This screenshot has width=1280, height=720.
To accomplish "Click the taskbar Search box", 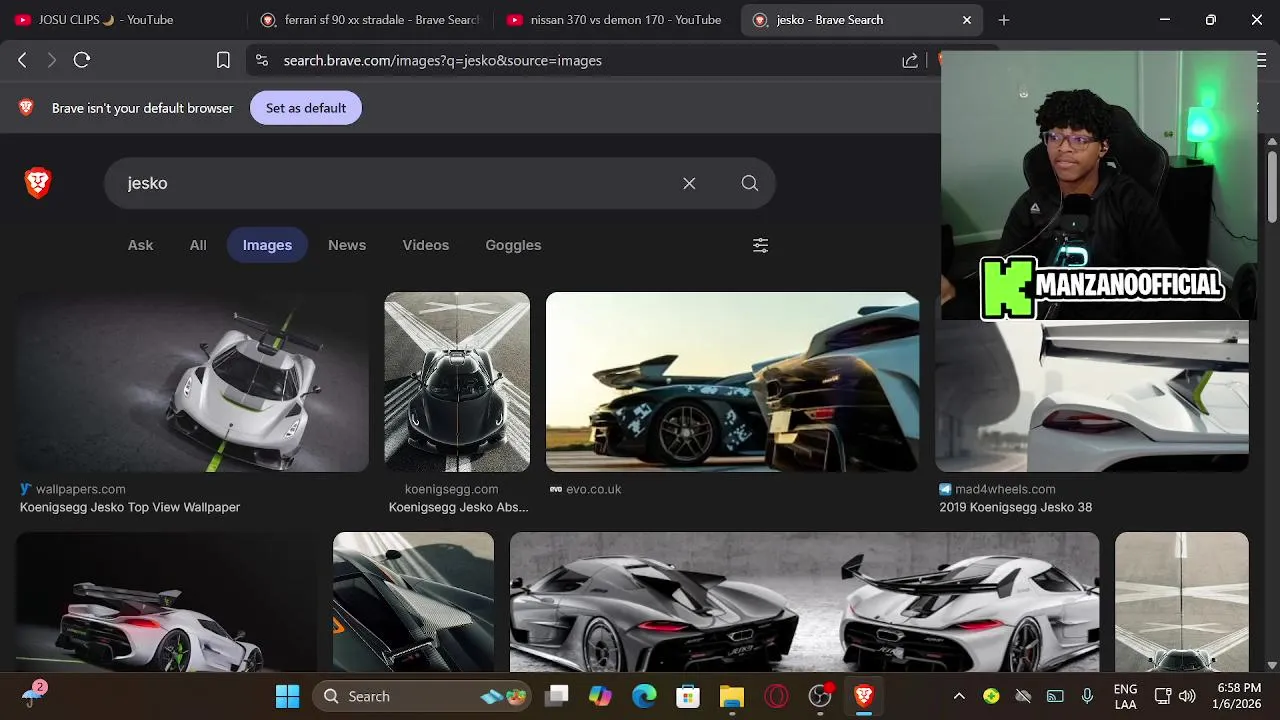I will tap(424, 696).
